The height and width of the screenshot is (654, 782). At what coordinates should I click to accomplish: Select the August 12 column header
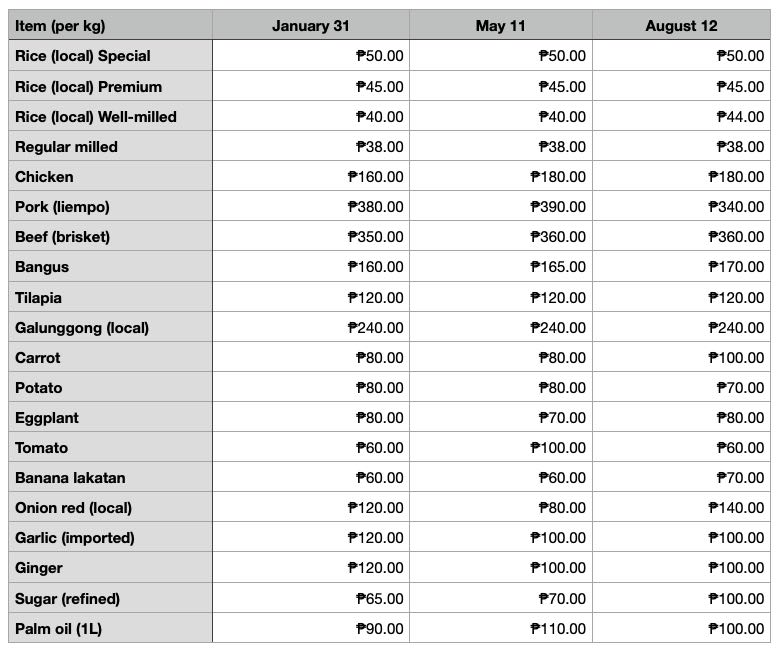(681, 25)
